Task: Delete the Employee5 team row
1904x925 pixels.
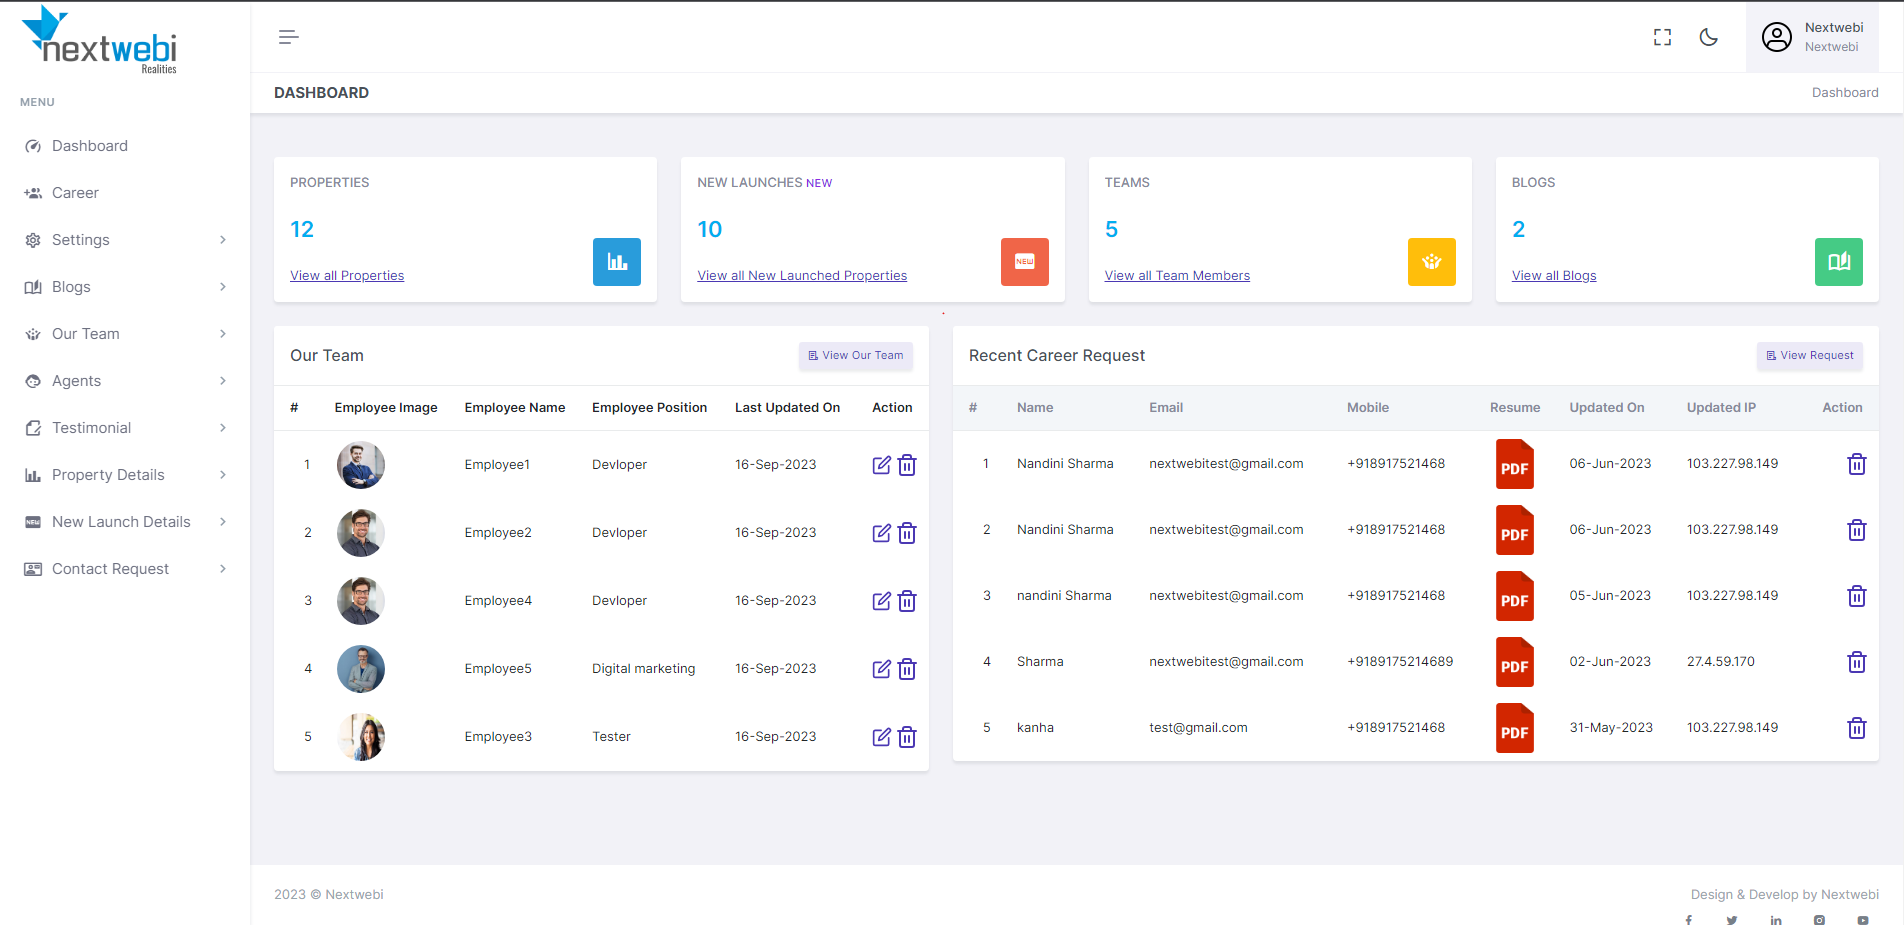Action: 907,669
